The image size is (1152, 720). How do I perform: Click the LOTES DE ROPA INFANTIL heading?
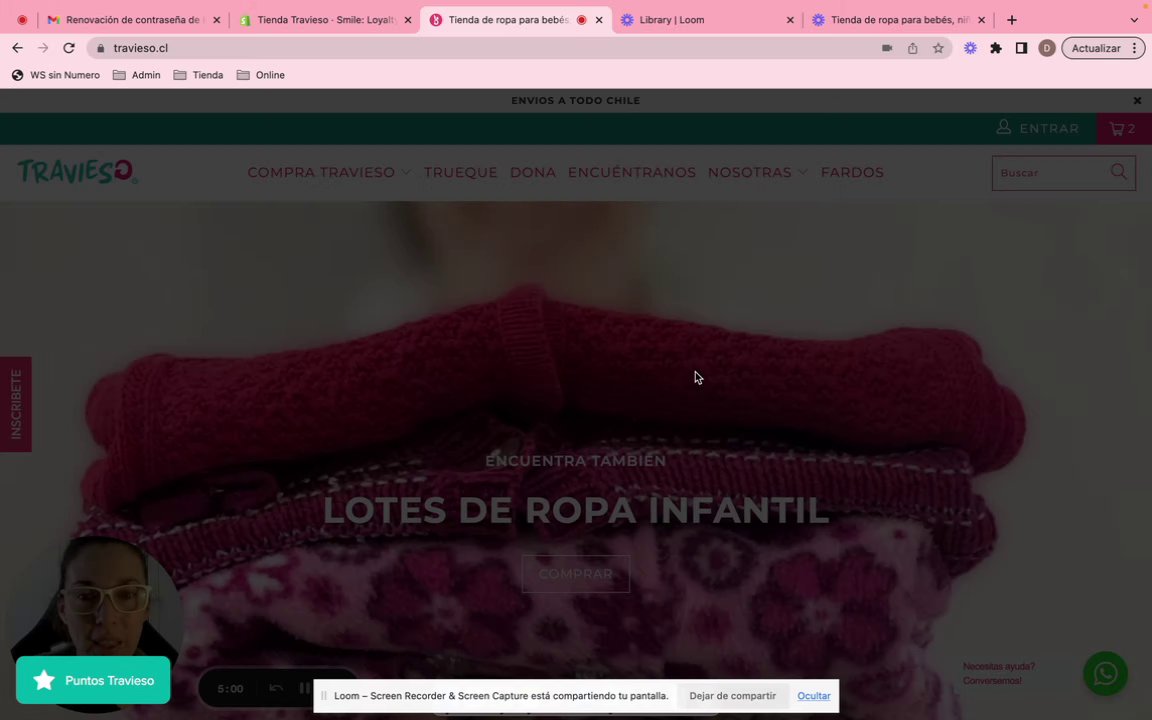[x=576, y=511]
